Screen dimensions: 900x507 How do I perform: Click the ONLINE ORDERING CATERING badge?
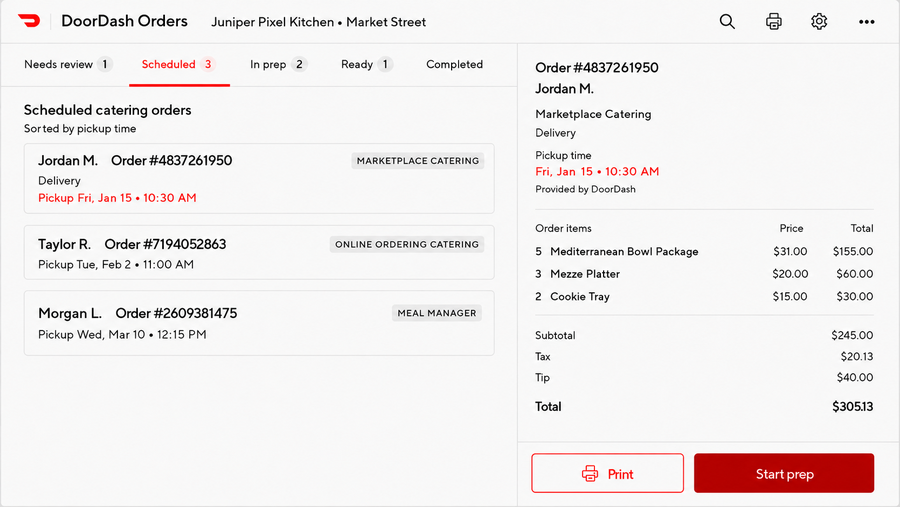[x=407, y=244]
